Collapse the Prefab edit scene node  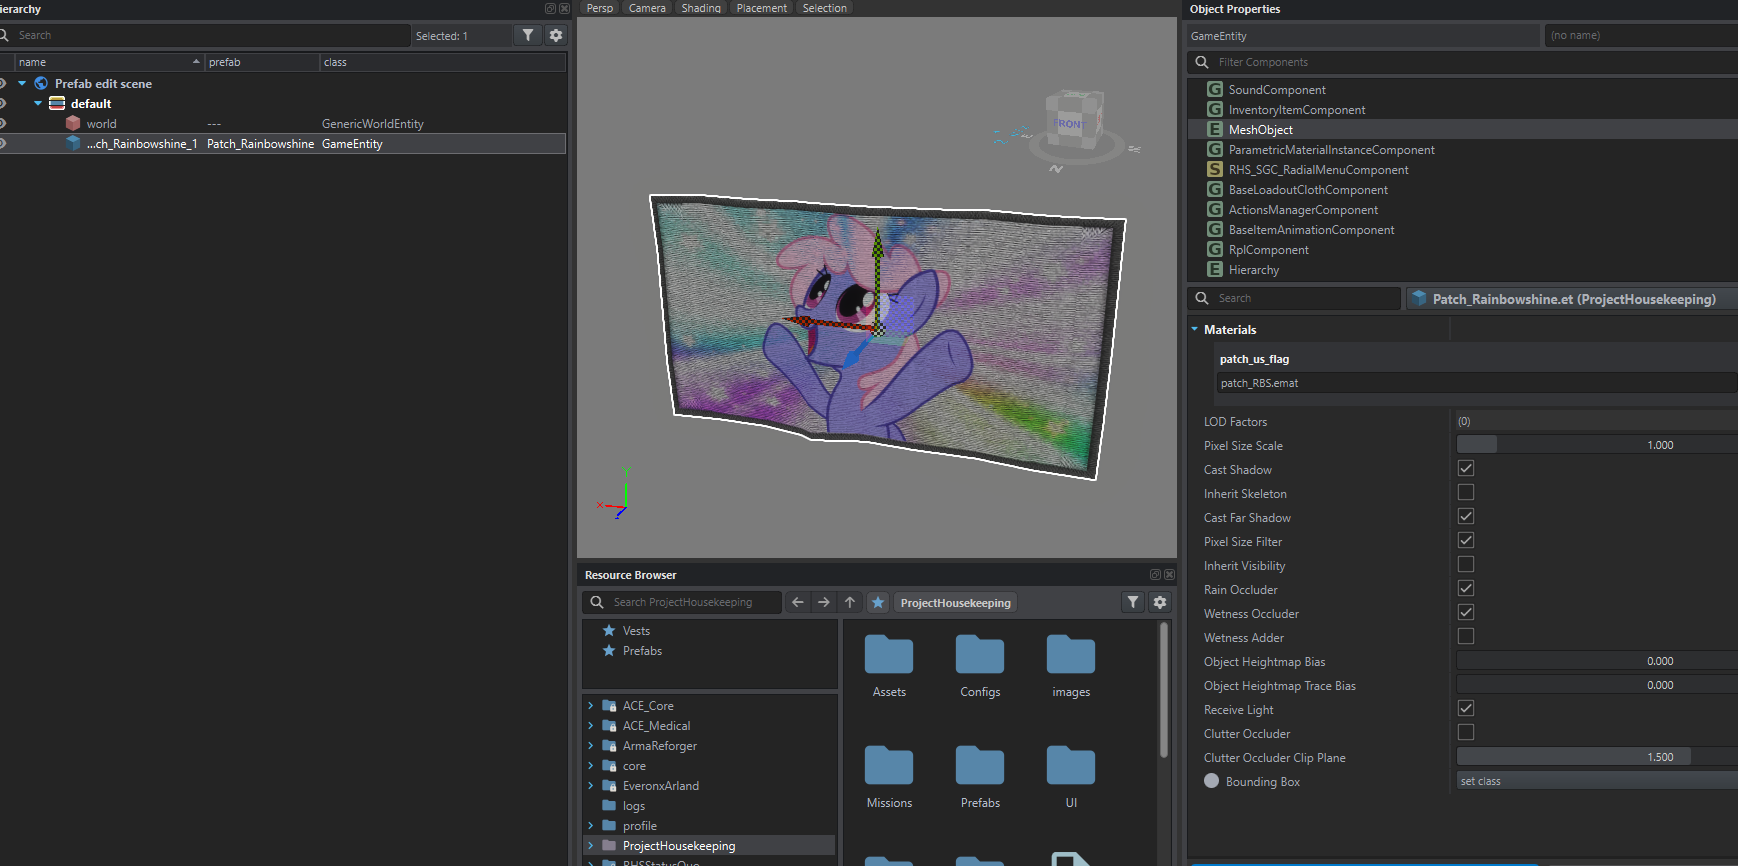(x=22, y=83)
